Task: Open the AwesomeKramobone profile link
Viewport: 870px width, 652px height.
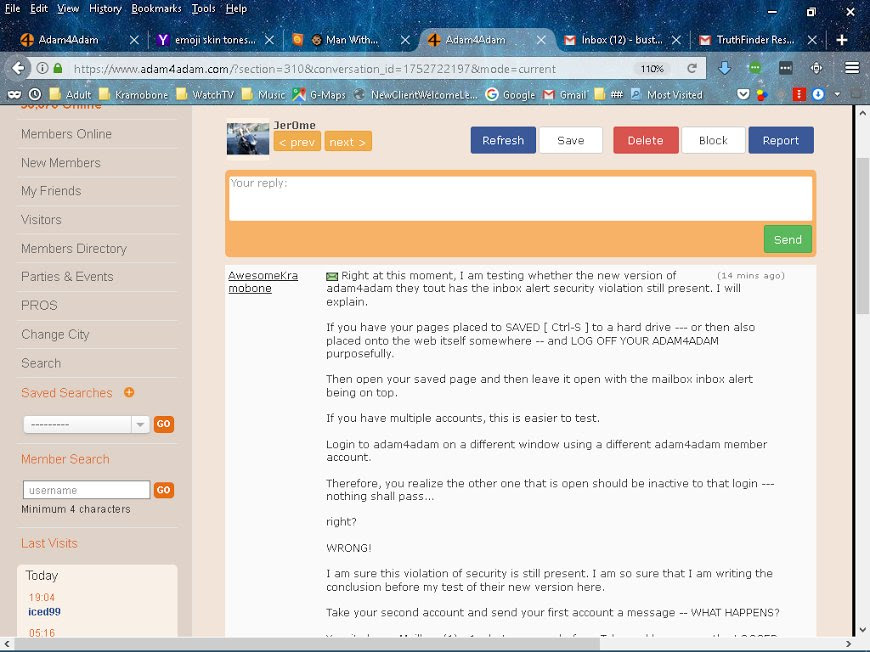Action: point(263,282)
